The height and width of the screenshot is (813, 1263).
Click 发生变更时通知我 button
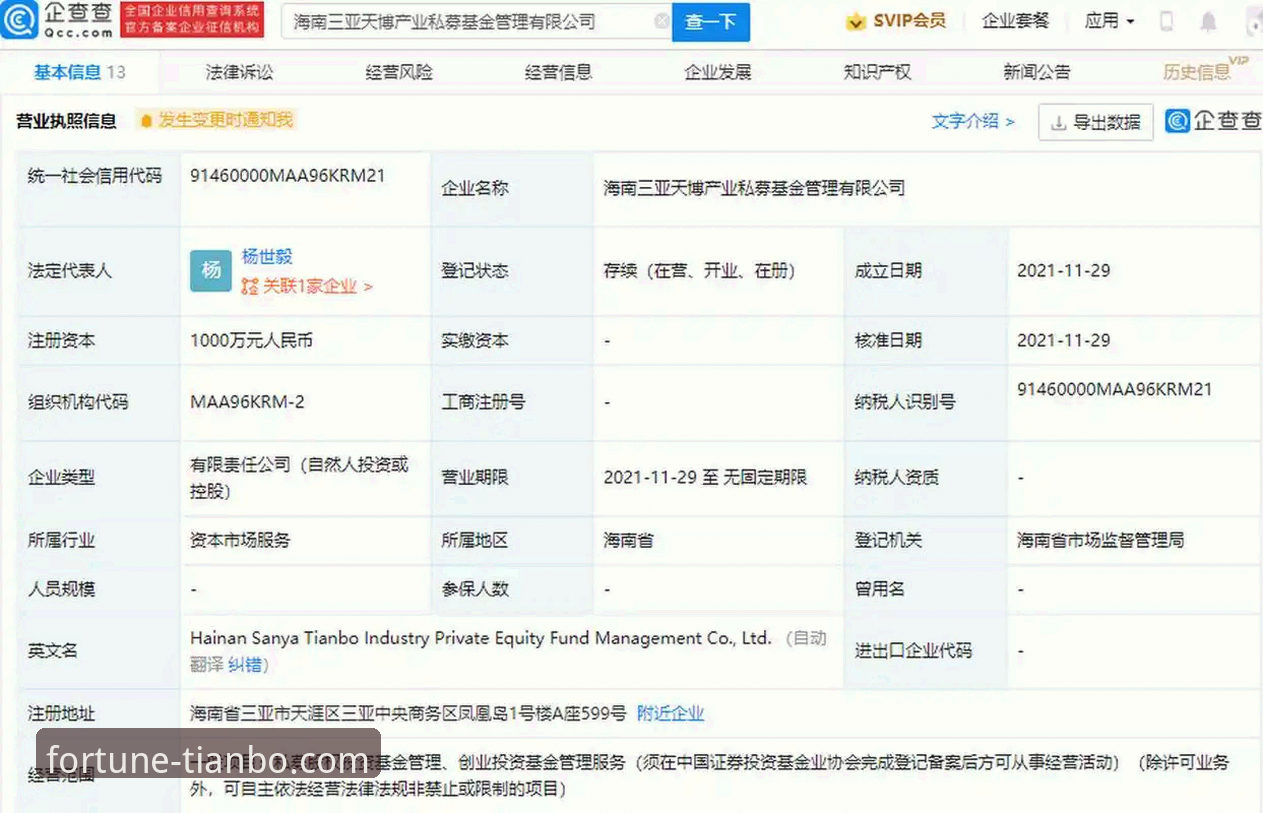pos(217,120)
